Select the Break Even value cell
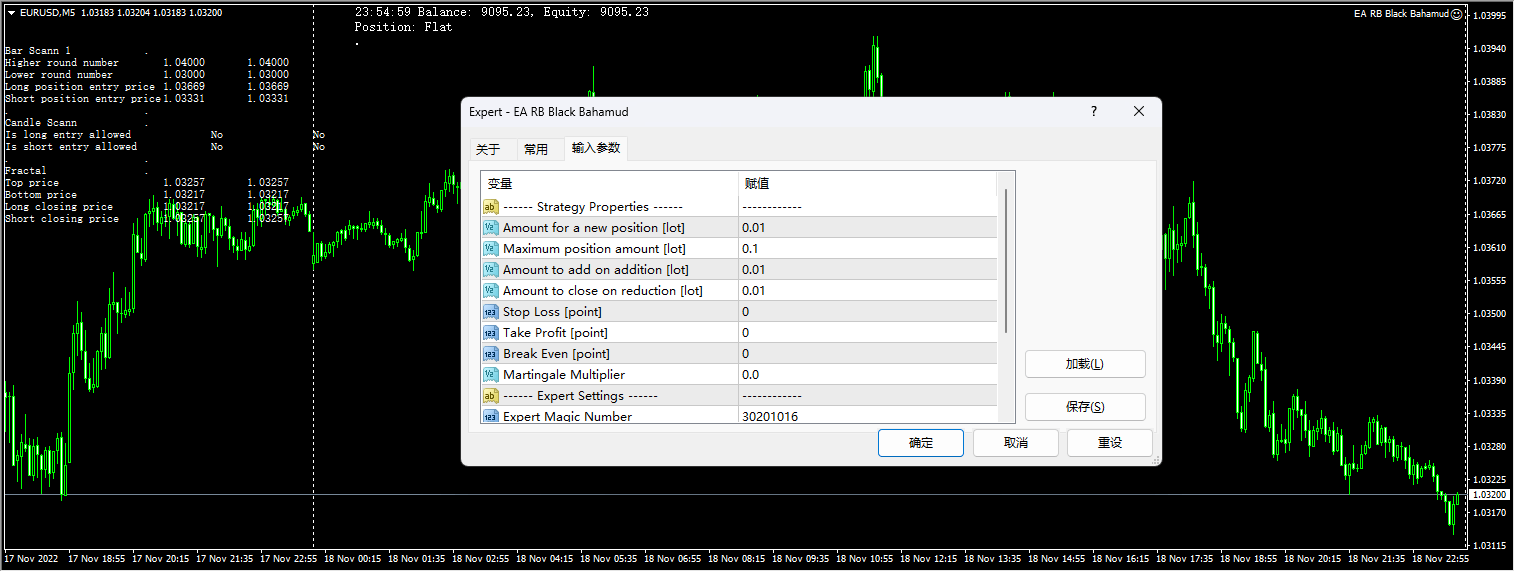The height and width of the screenshot is (572, 1515). (x=867, y=354)
